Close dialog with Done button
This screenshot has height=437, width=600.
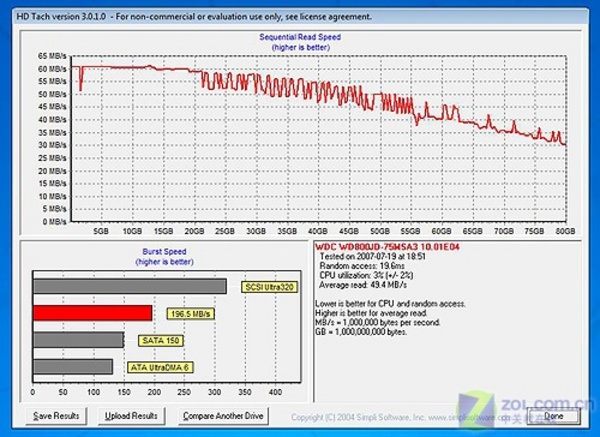[553, 416]
